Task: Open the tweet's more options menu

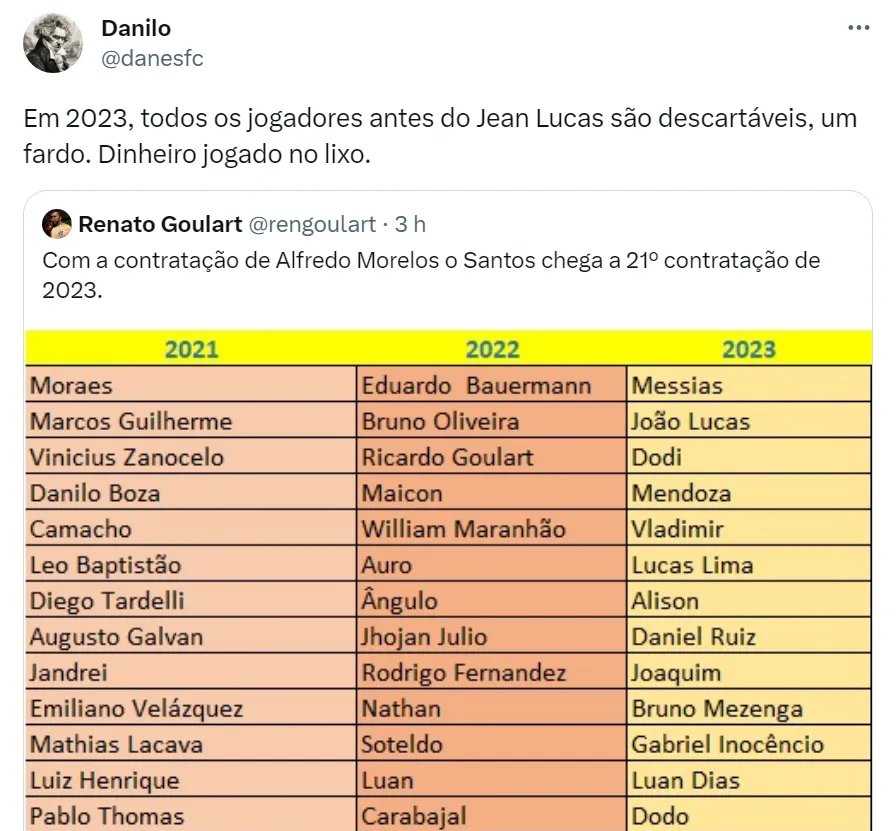Action: [859, 28]
